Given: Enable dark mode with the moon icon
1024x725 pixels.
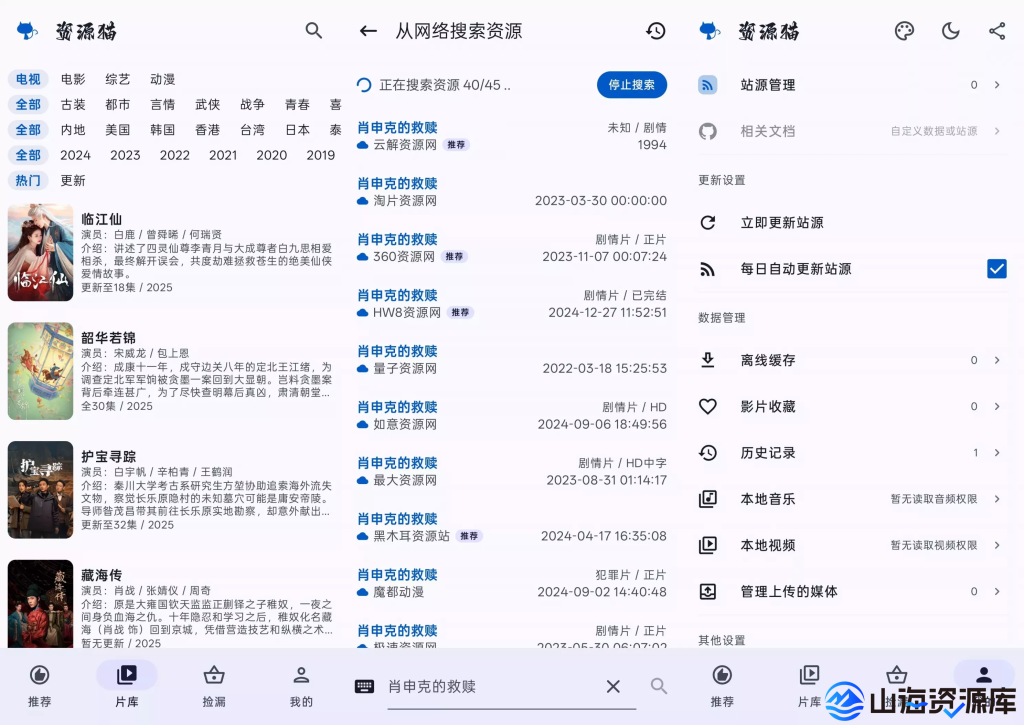Looking at the screenshot, I should 950,31.
